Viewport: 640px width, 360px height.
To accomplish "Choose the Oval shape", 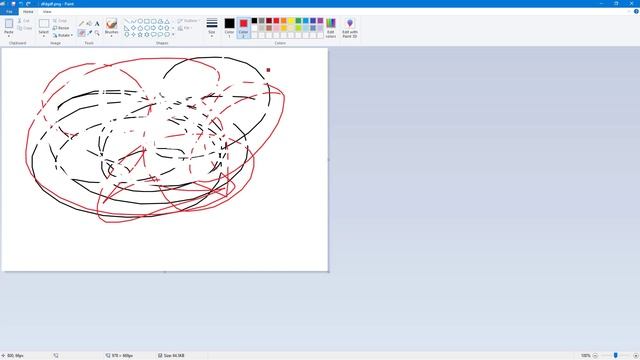I will click(140, 21).
